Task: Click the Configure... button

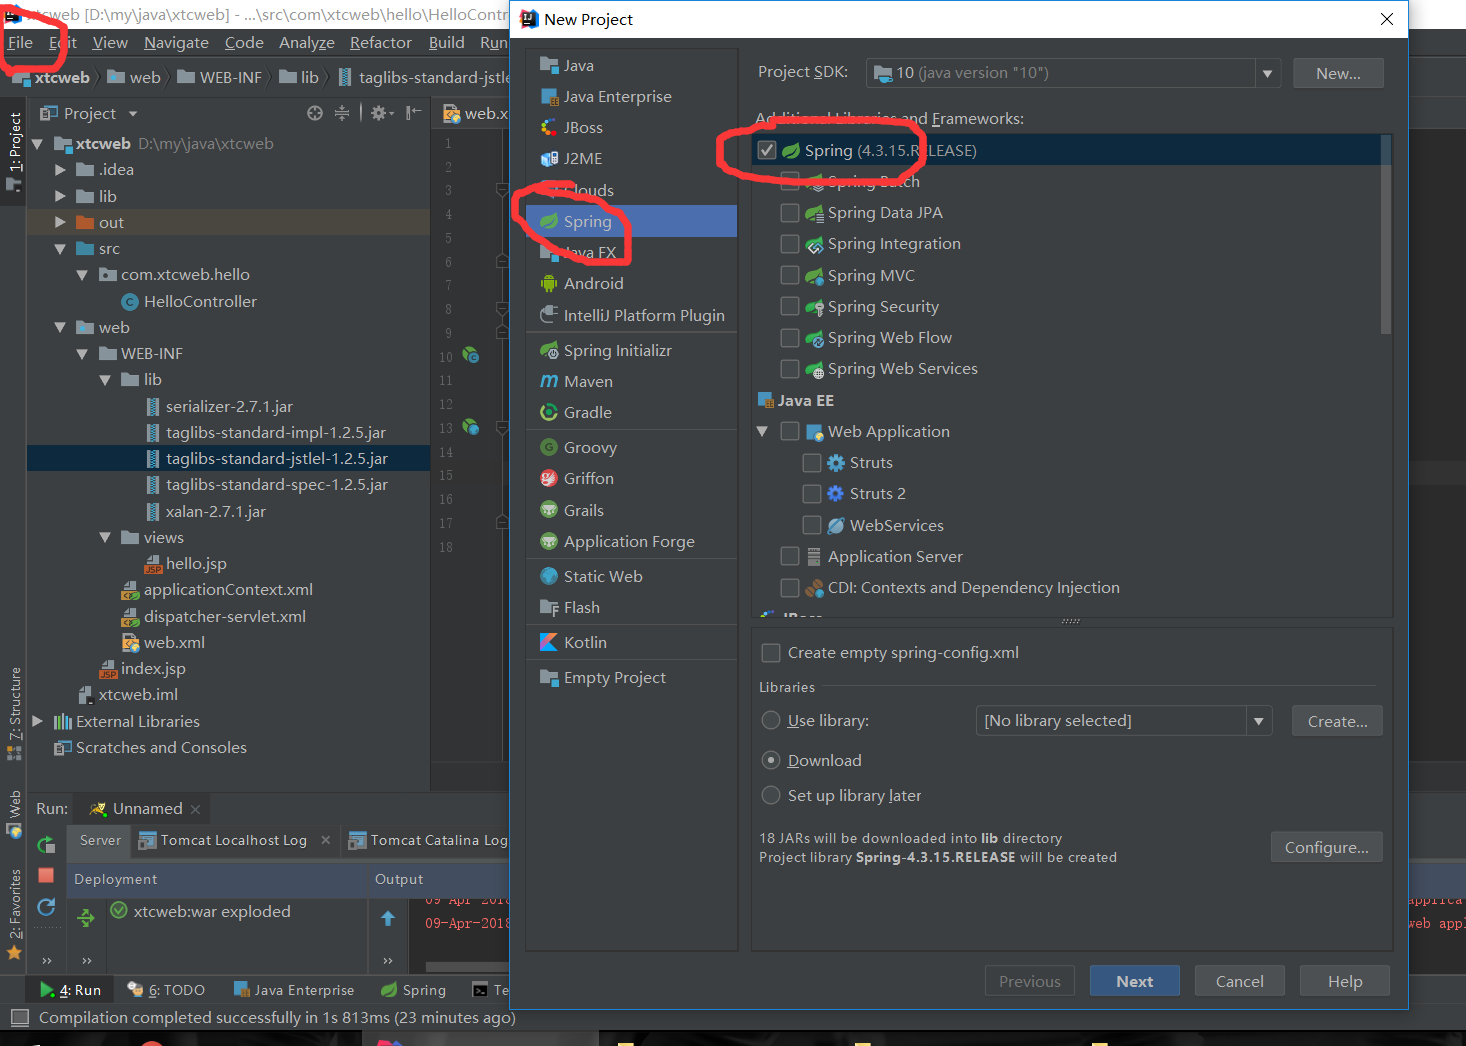Action: click(1326, 847)
